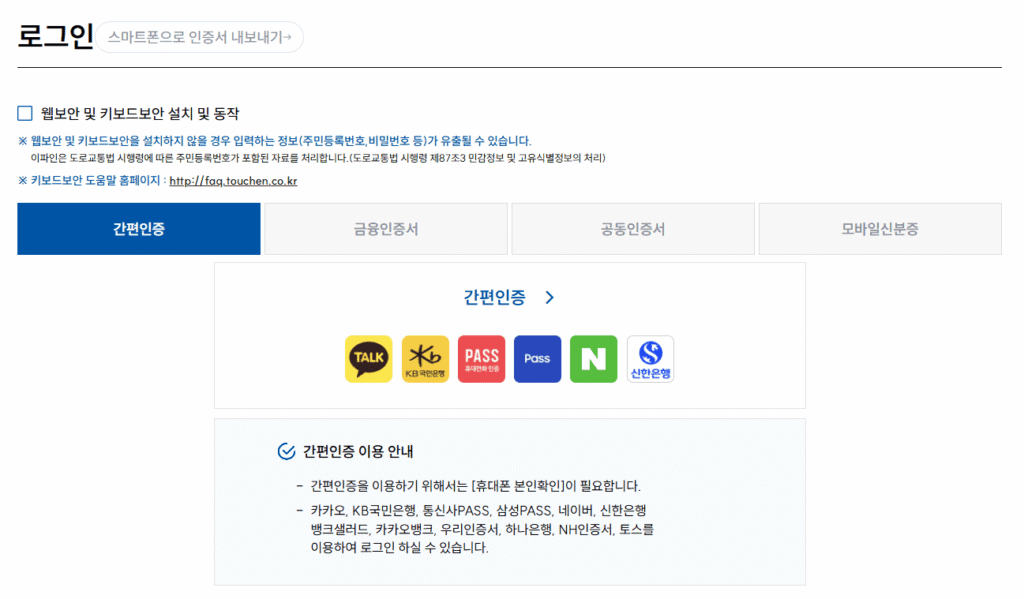Click the 웹보안 및 키보드보안 설치 및 동작 label

click(140, 114)
